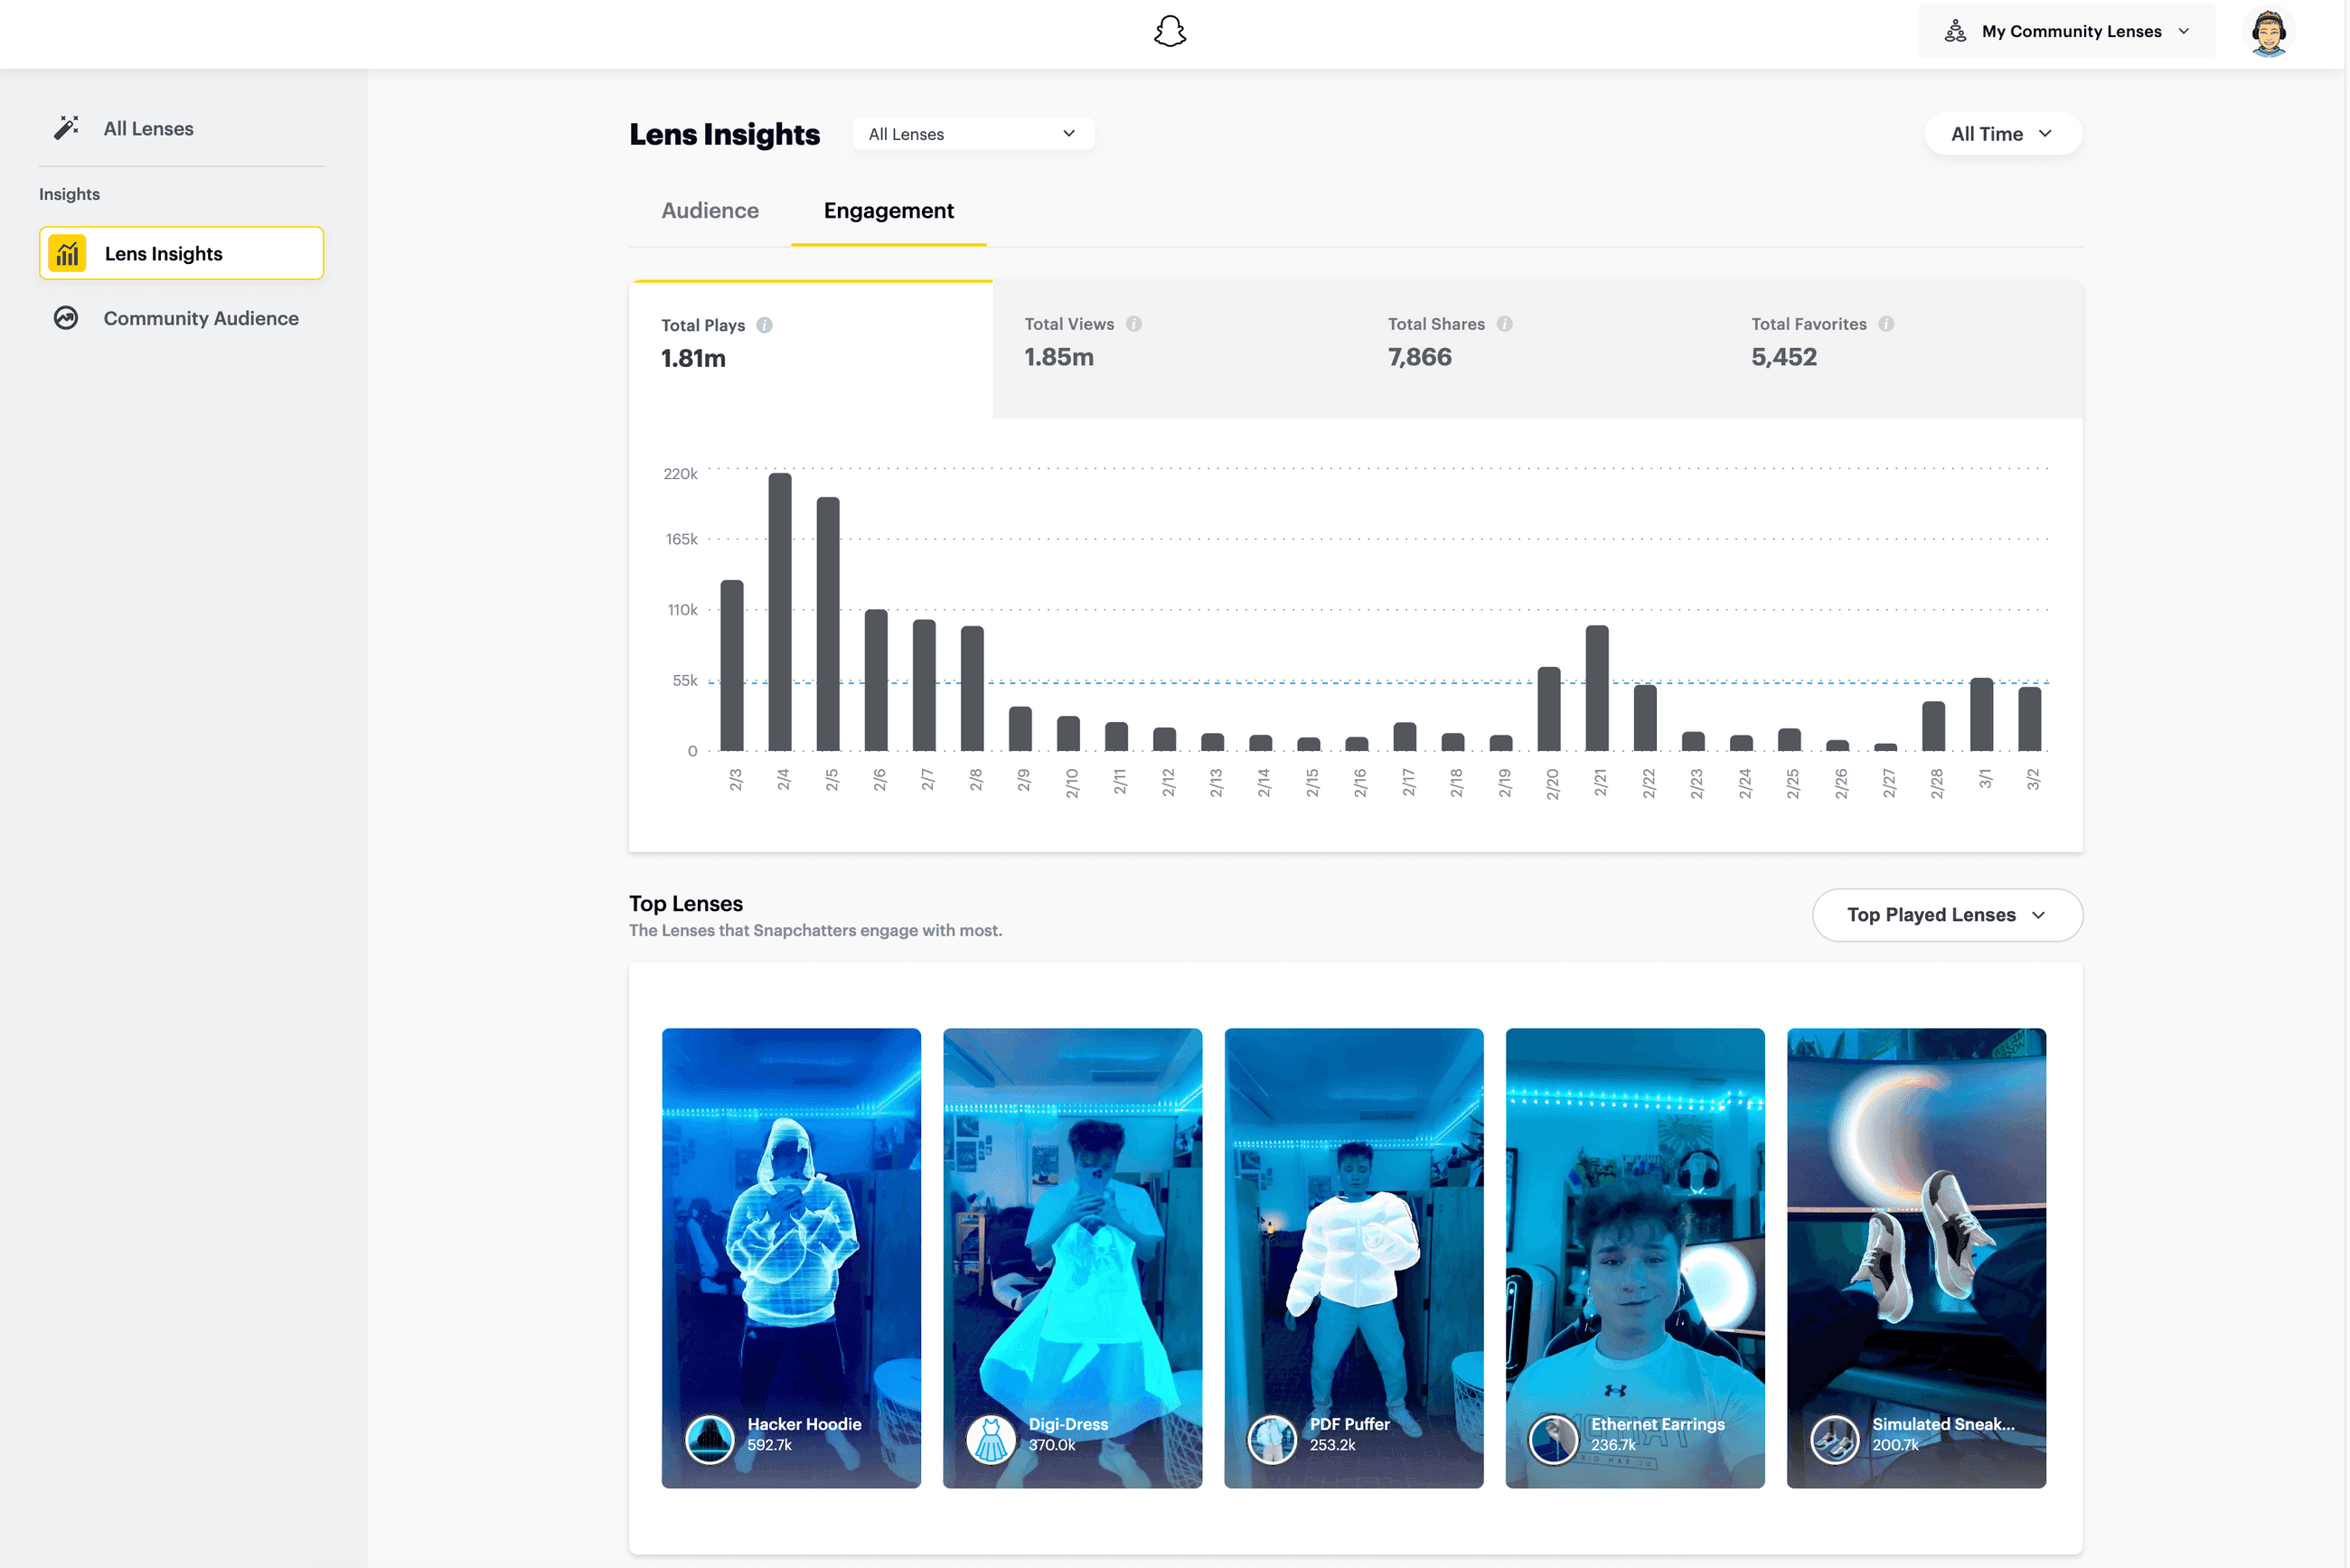Image resolution: width=2350 pixels, height=1568 pixels.
Task: Click the Total Shares info icon
Action: pyautogui.click(x=1504, y=324)
